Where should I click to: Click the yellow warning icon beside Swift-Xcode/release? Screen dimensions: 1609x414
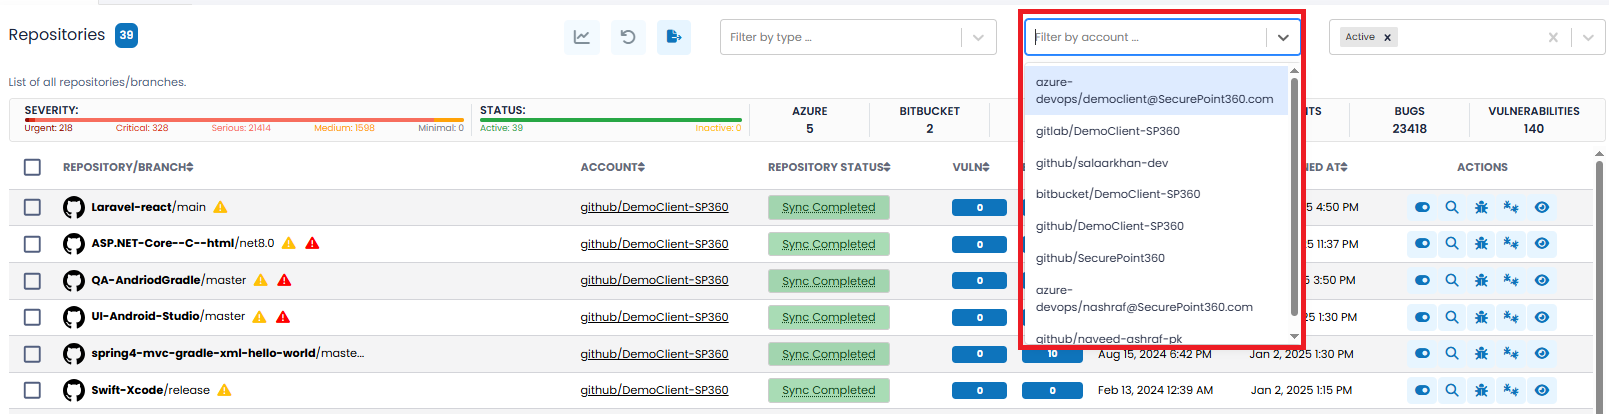tap(224, 390)
